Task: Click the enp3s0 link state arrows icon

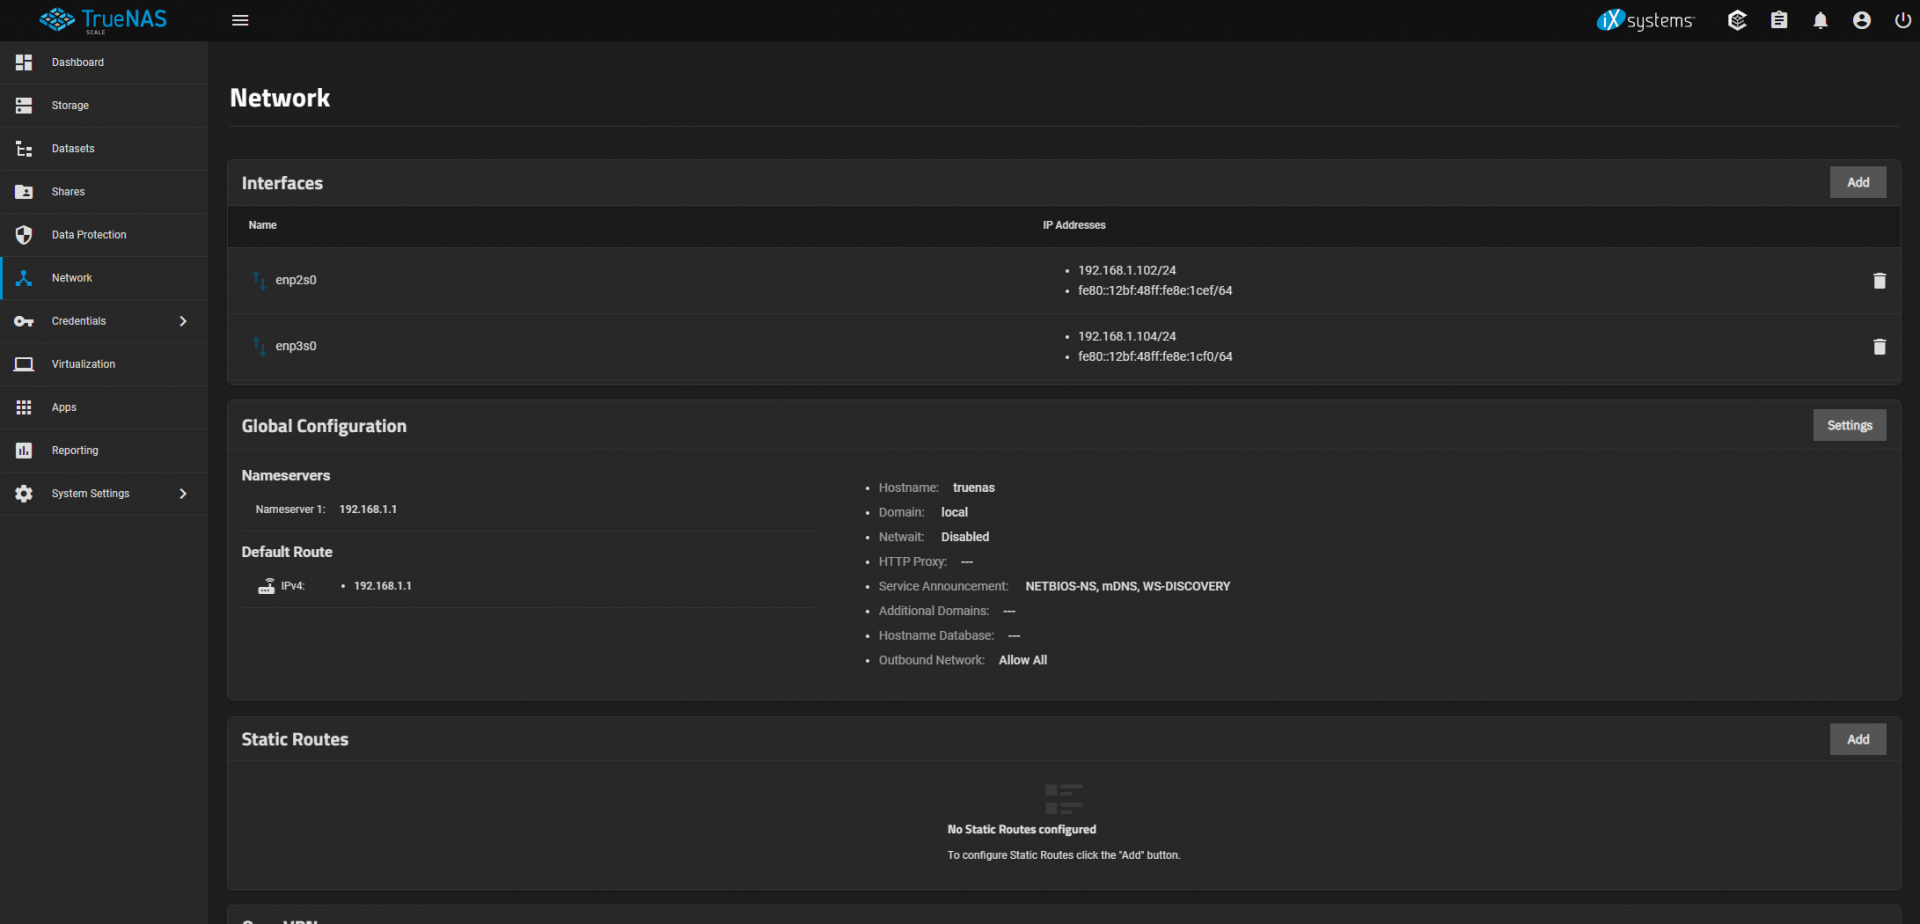Action: pos(259,346)
